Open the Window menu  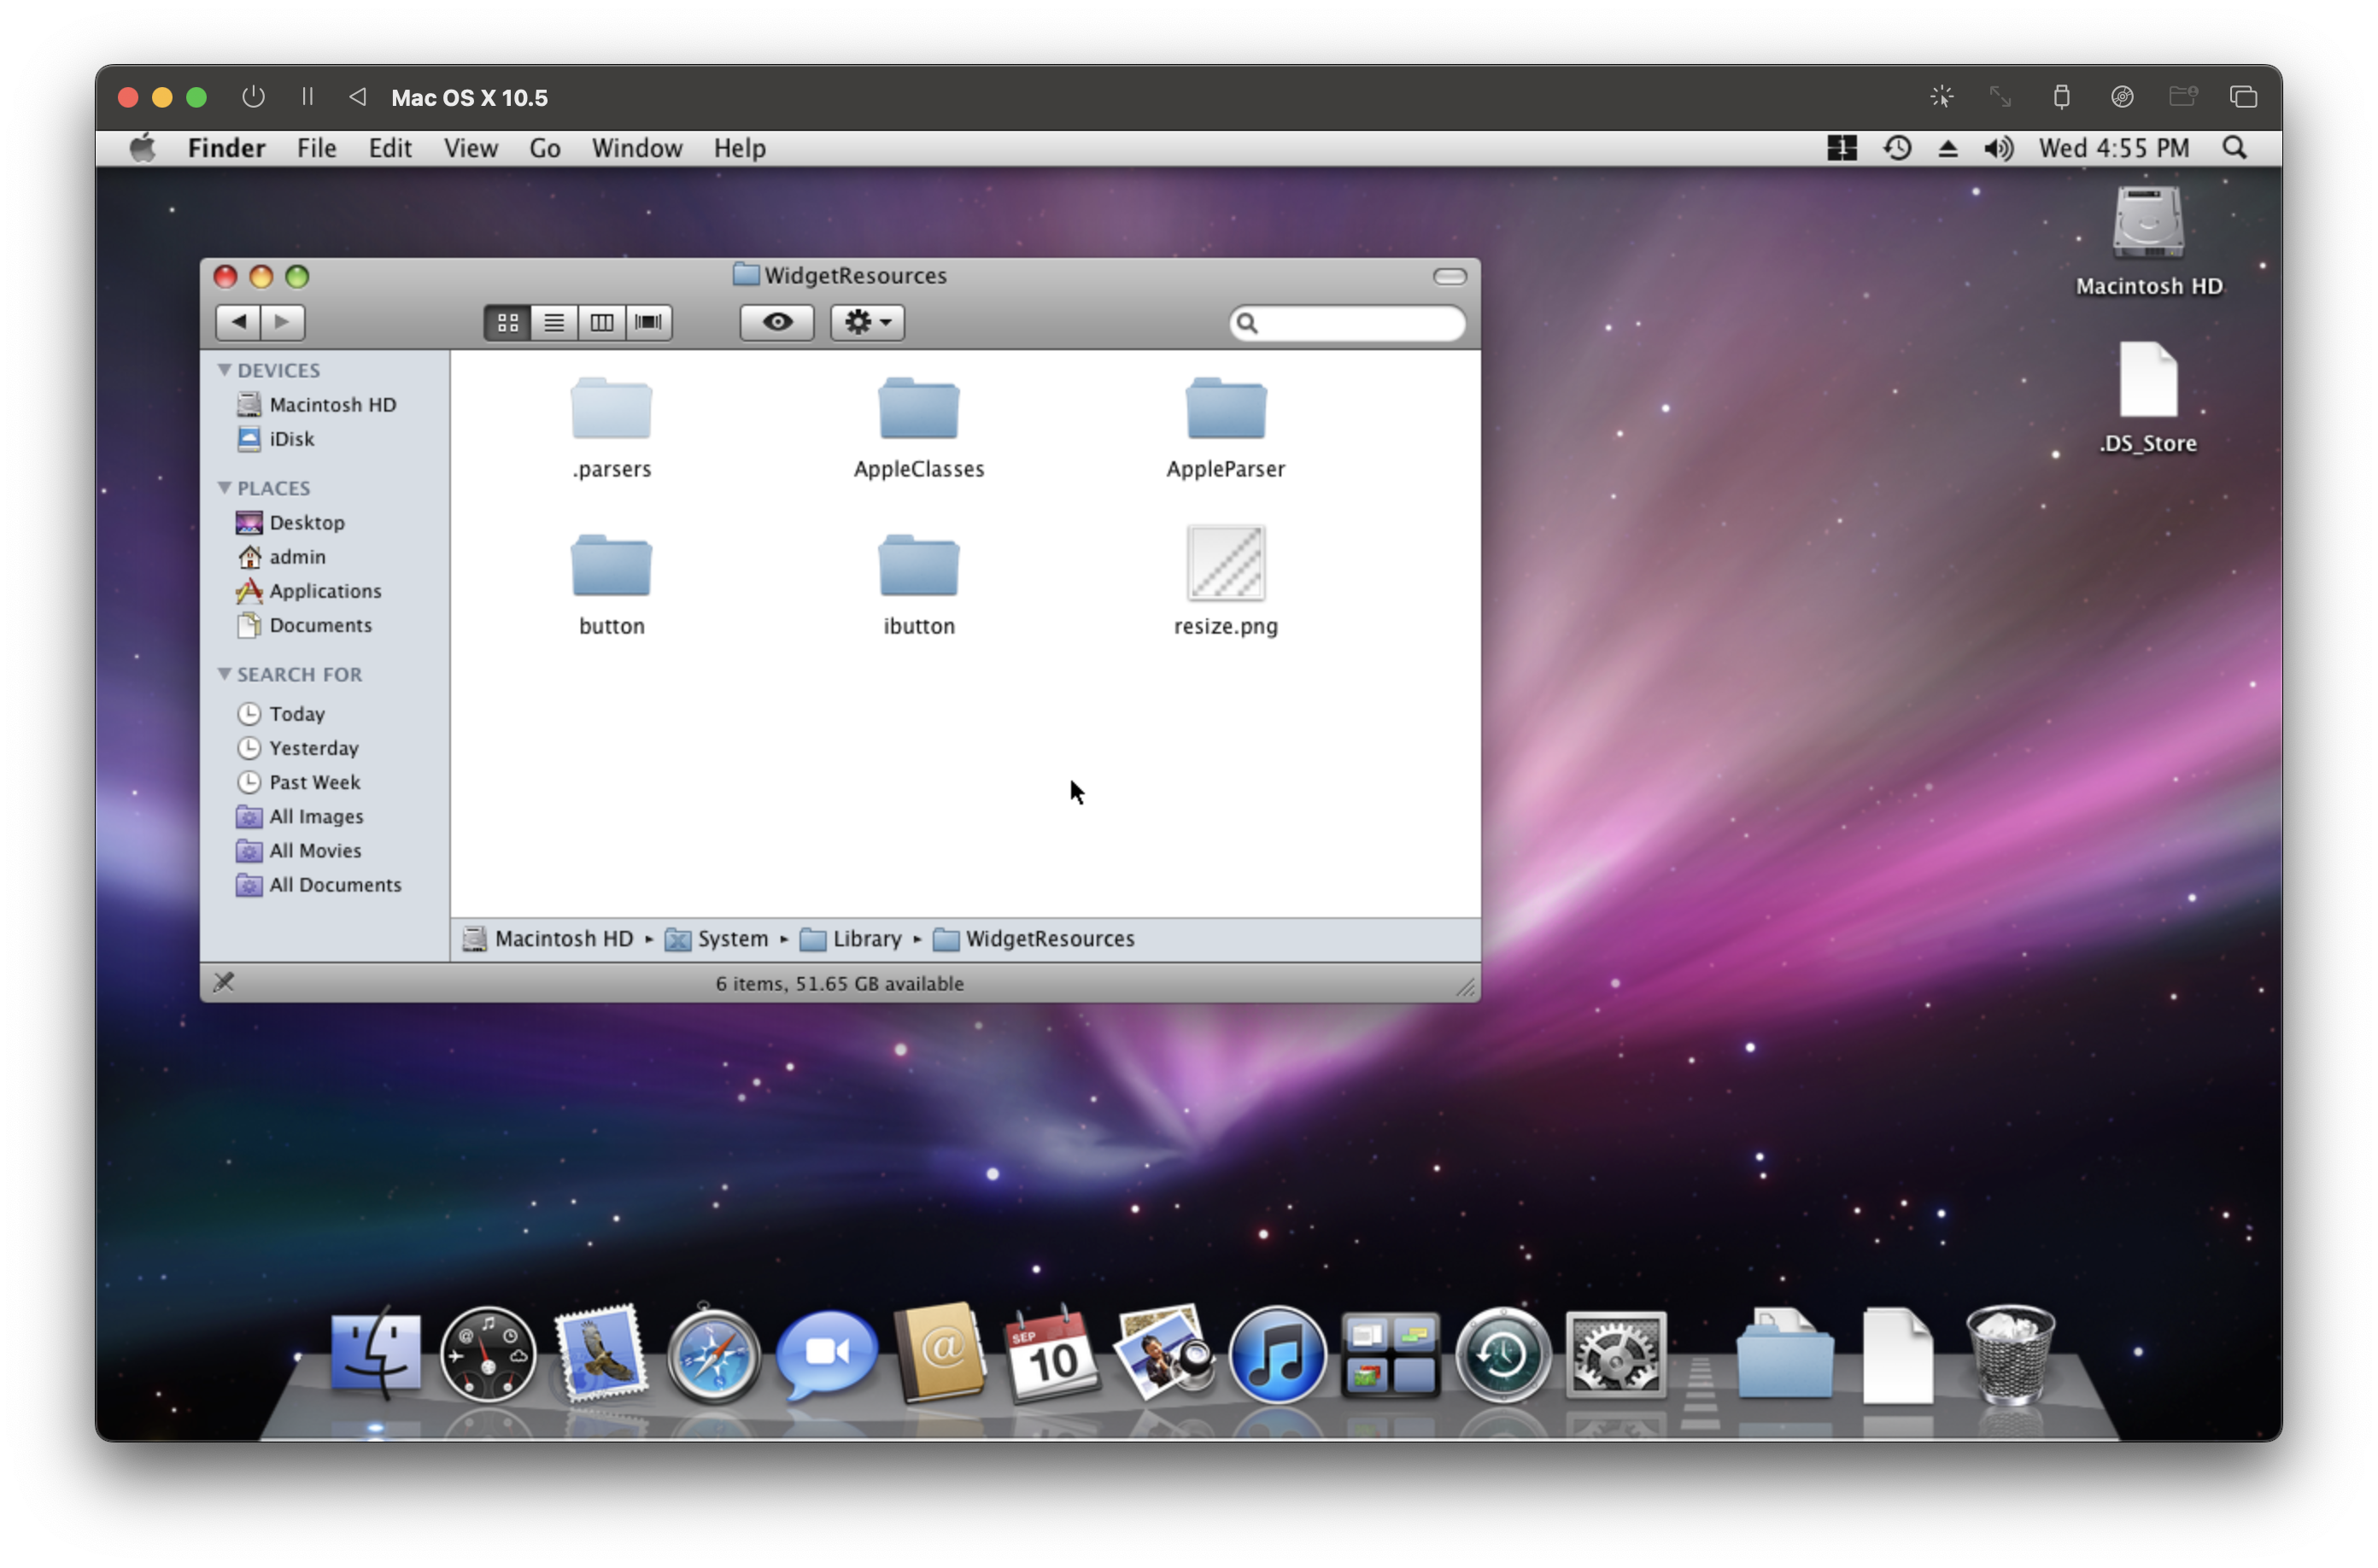pyautogui.click(x=636, y=148)
